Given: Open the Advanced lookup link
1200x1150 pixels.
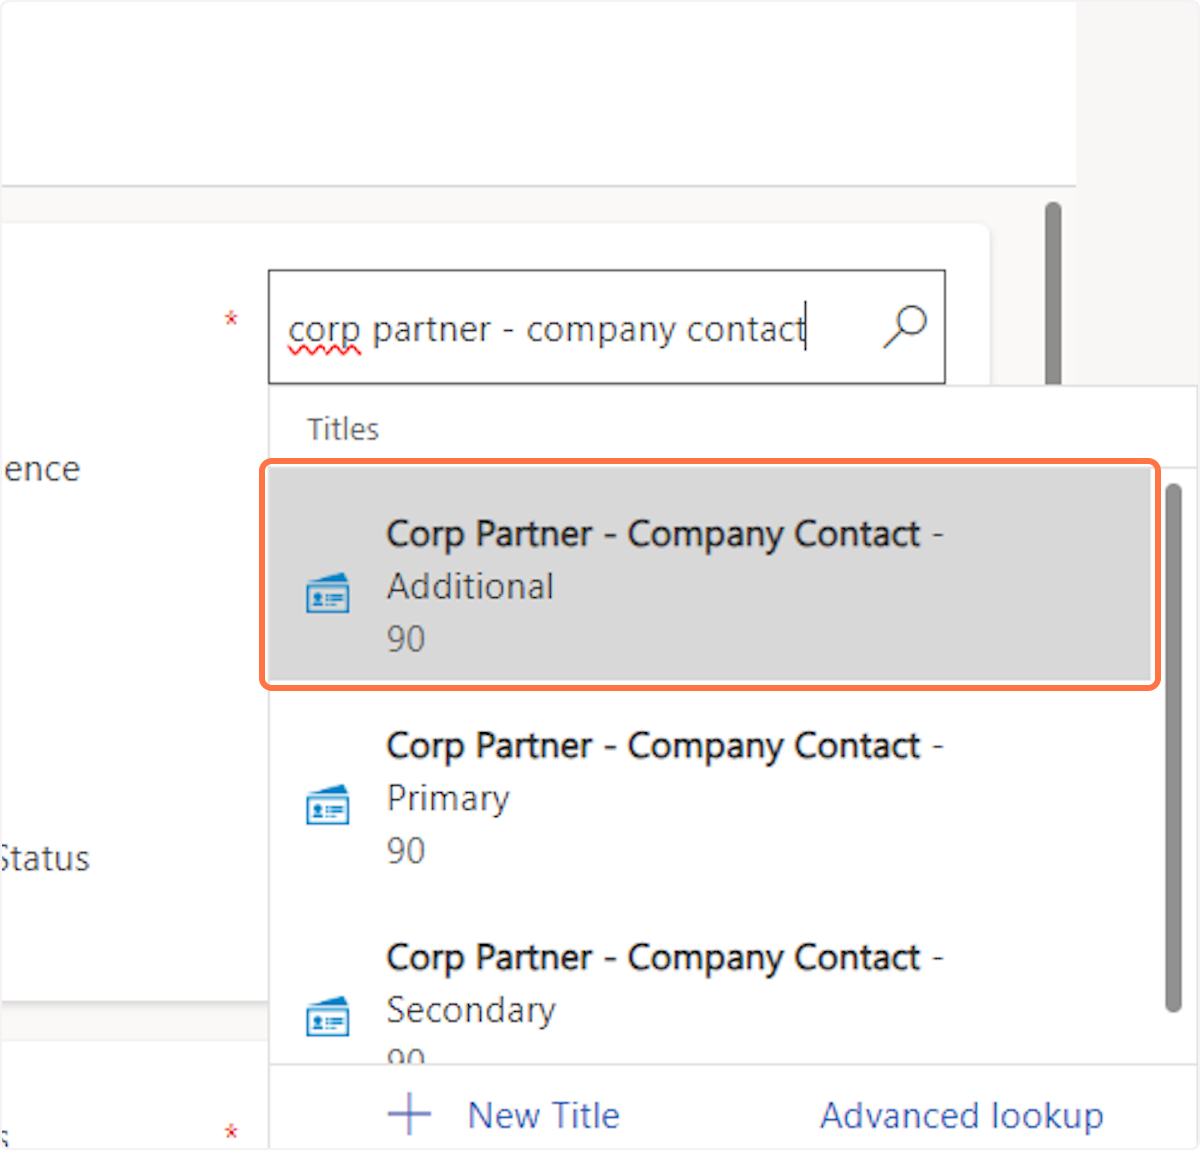Looking at the screenshot, I should (961, 1115).
